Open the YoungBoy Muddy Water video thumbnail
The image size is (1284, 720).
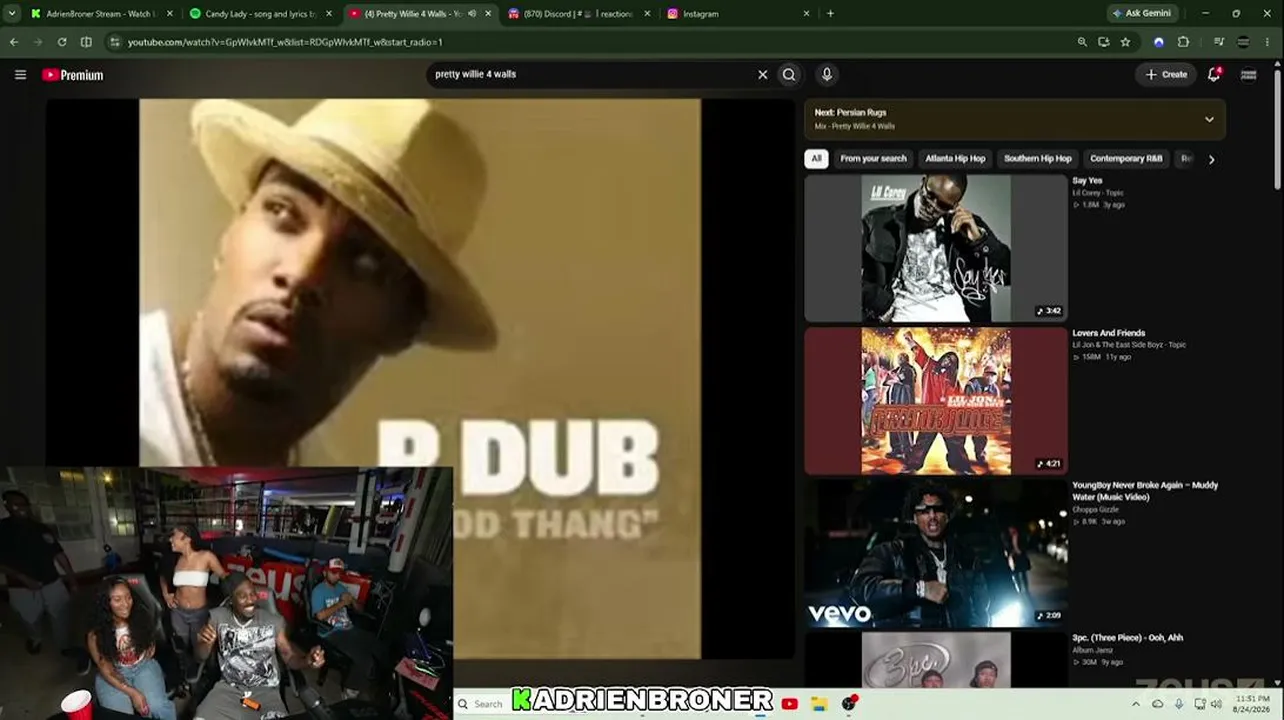(936, 553)
